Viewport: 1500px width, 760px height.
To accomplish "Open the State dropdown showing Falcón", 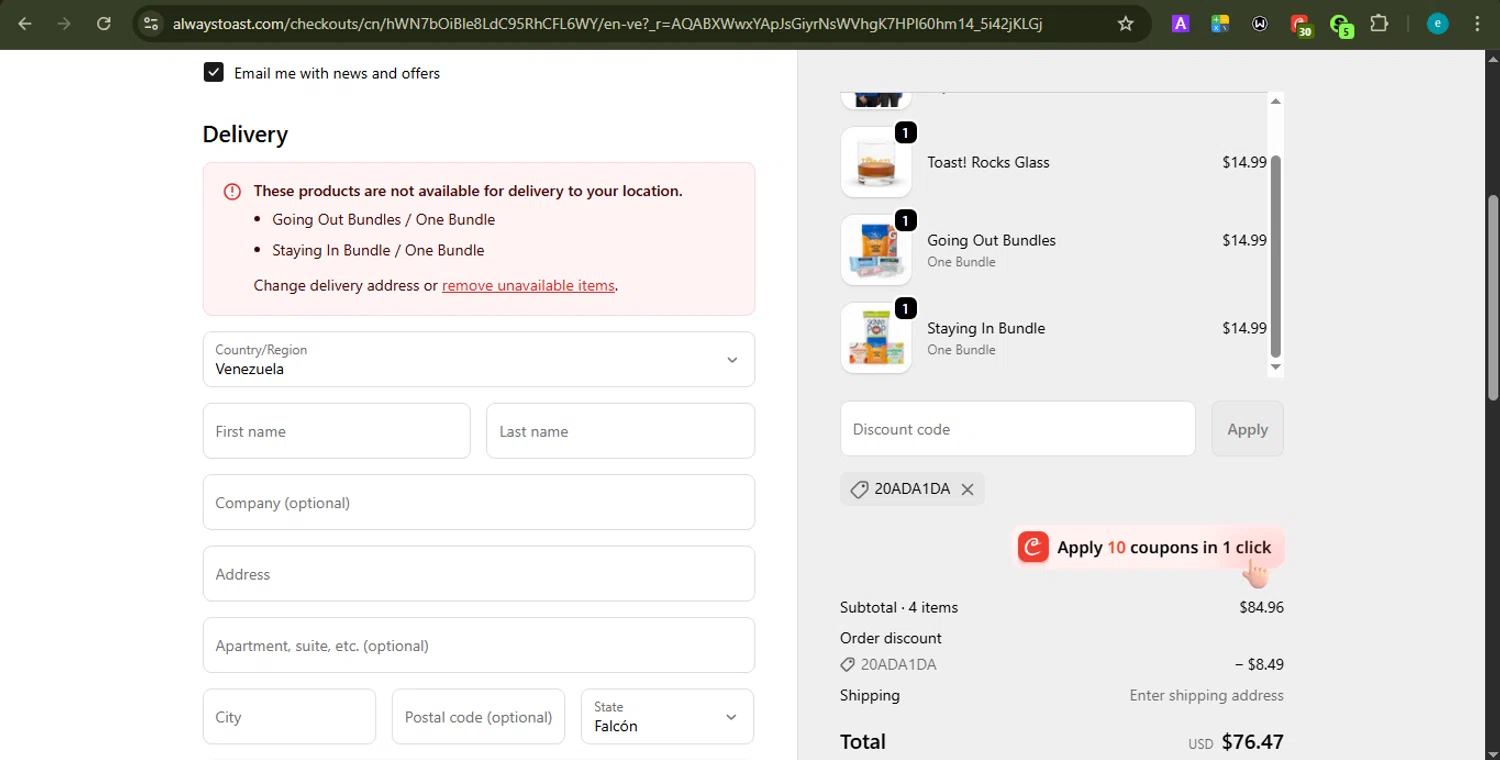I will 667,717.
